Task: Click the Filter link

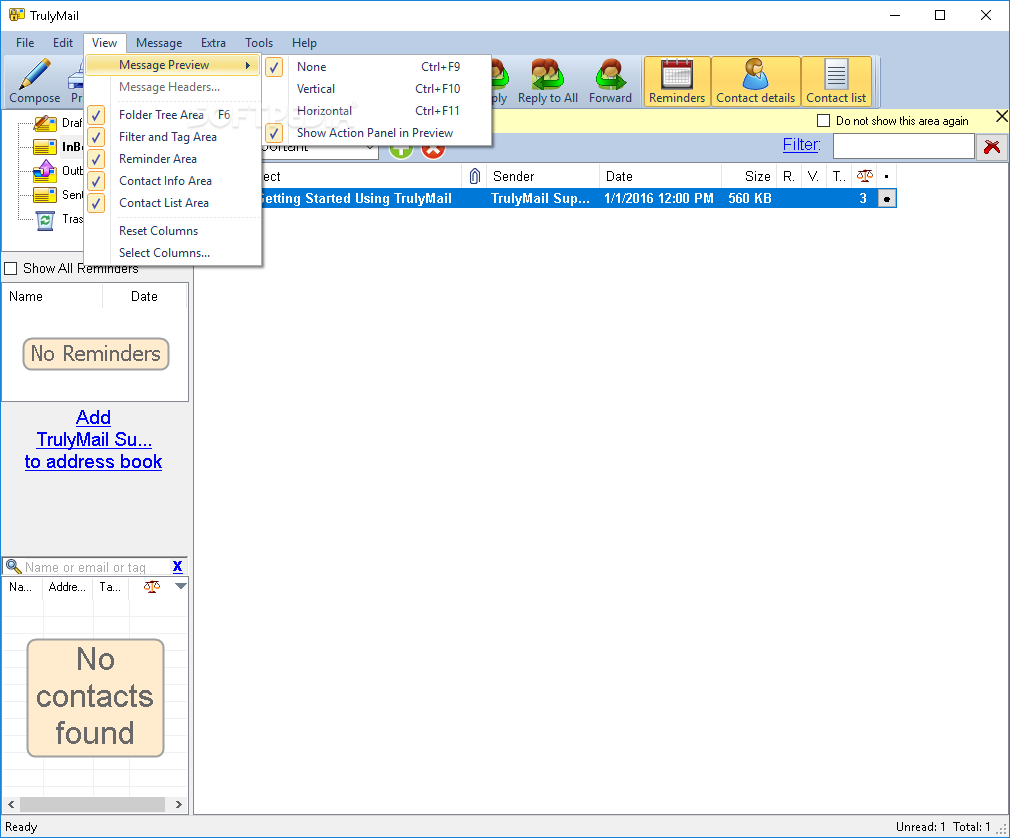Action: 801,144
